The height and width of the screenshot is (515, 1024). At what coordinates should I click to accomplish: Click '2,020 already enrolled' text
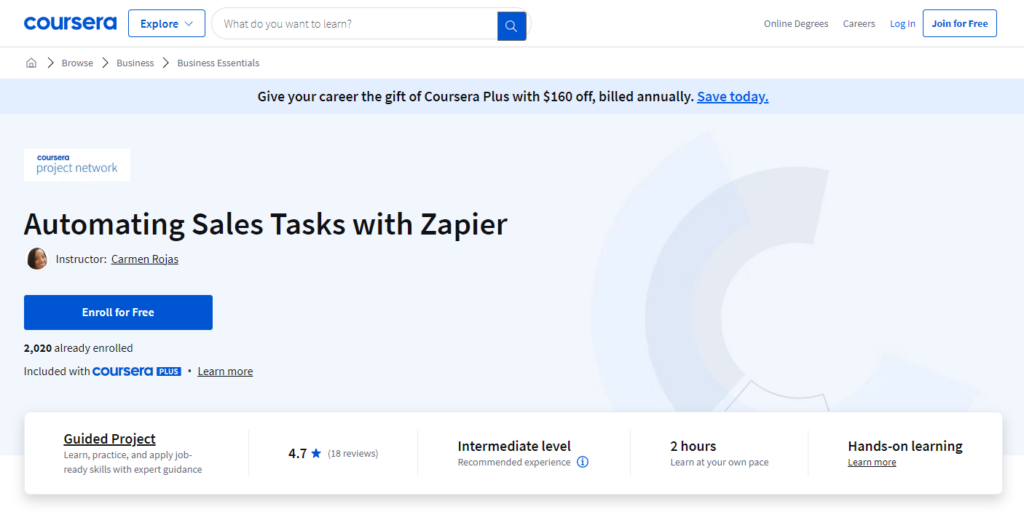pyautogui.click(x=78, y=348)
